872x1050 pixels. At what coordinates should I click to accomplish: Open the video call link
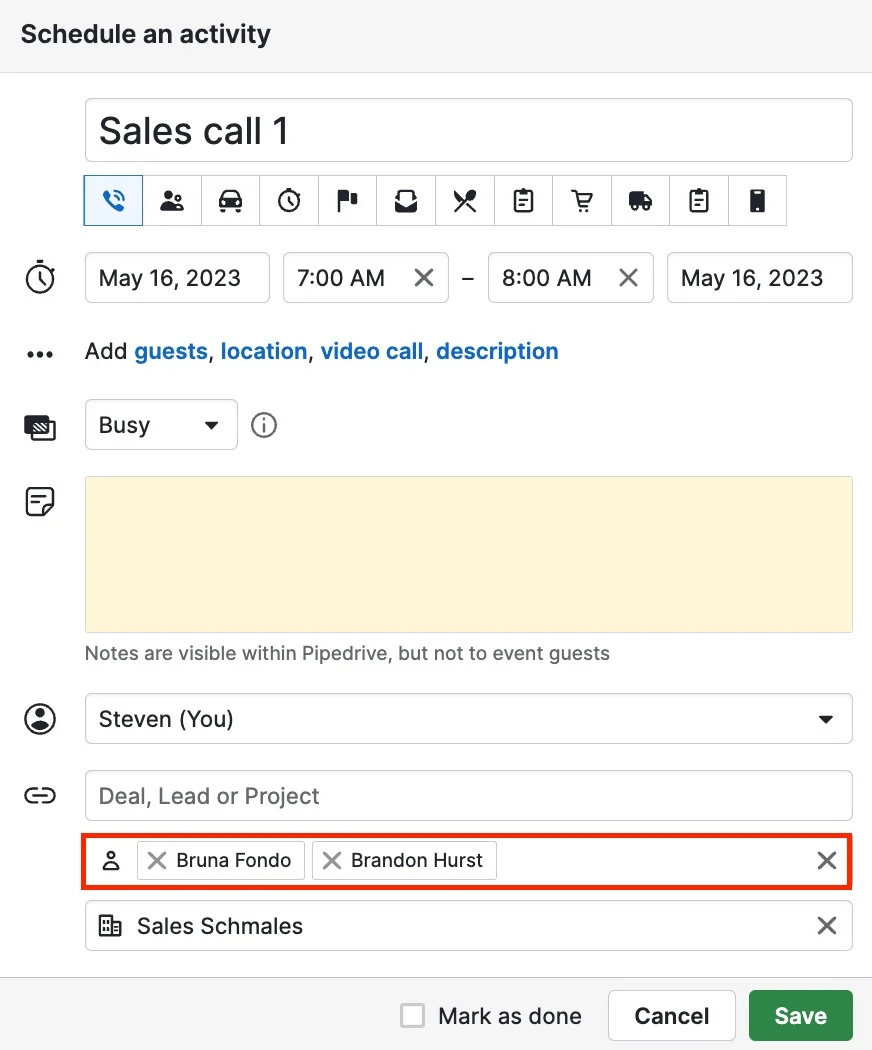coord(372,351)
